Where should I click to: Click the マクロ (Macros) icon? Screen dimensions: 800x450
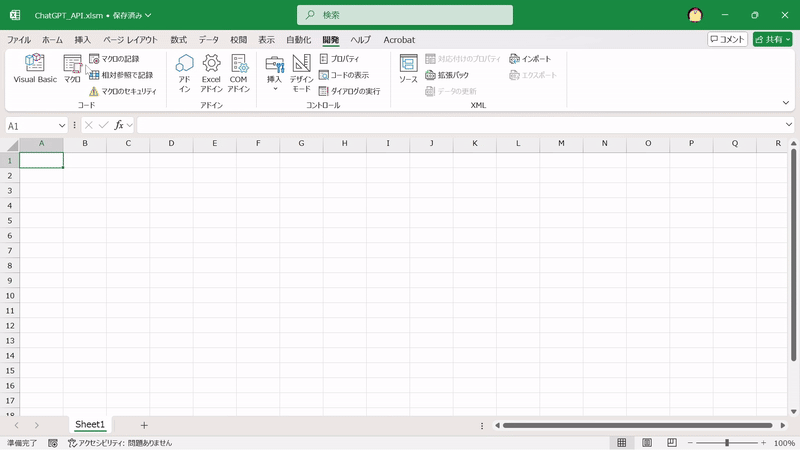[72, 68]
